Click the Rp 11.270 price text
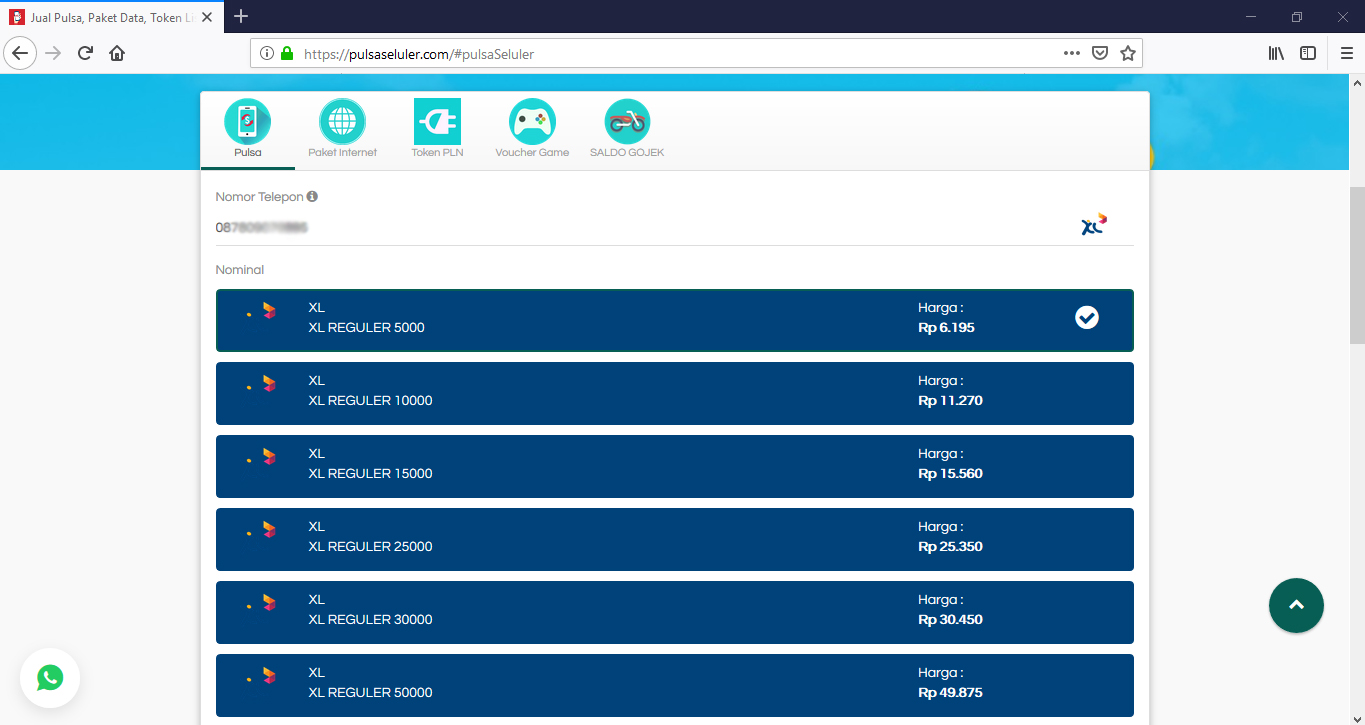The height and width of the screenshot is (725, 1365). pyautogui.click(x=950, y=401)
